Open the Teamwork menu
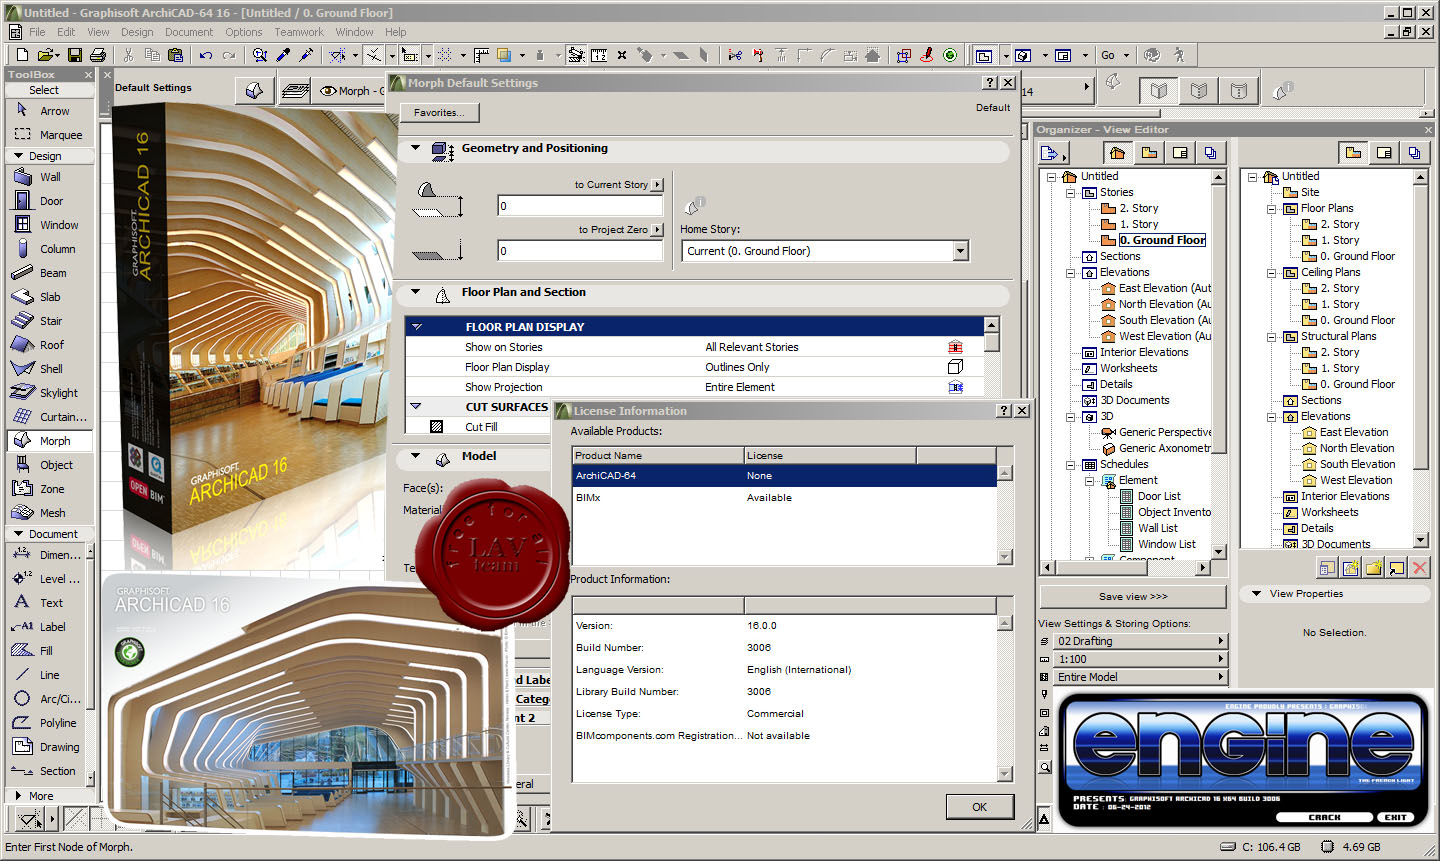1440x861 pixels. point(299,32)
